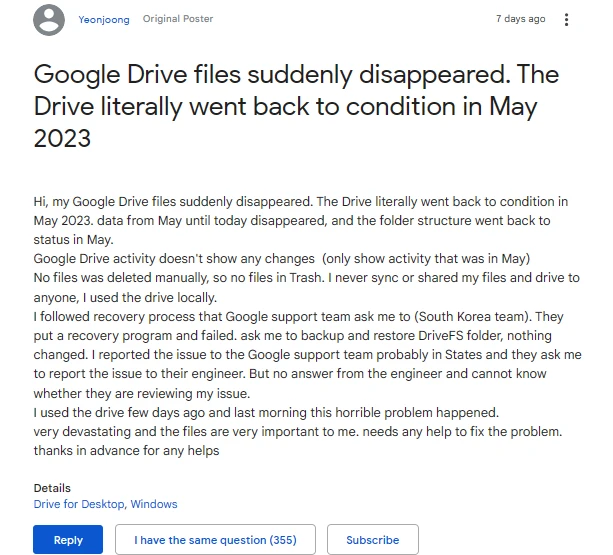The width and height of the screenshot is (613, 555).
Task: Click the line "No files was deleted manually"
Action: tap(300, 277)
